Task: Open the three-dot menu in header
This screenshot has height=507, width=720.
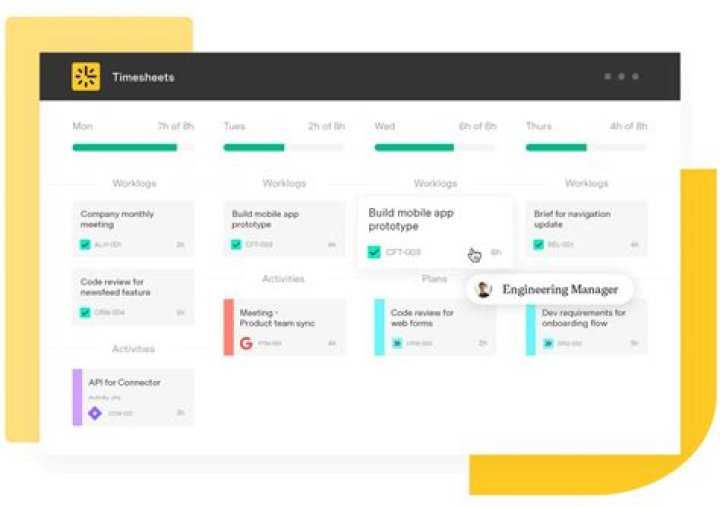Action: 621,77
